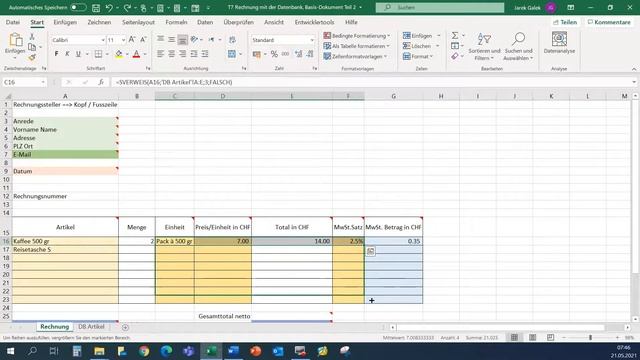Click the Einfügen paste clipboard icon

pos(15,40)
